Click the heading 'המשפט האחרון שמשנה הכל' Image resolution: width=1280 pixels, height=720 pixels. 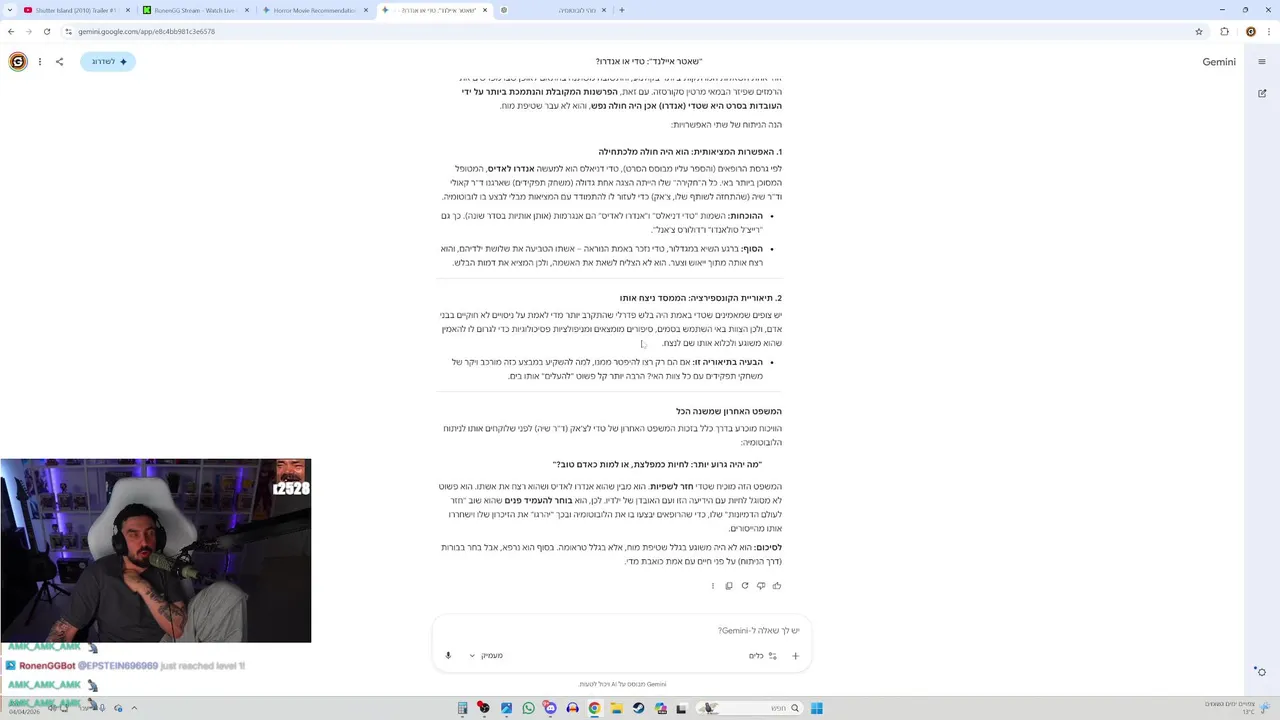click(728, 411)
